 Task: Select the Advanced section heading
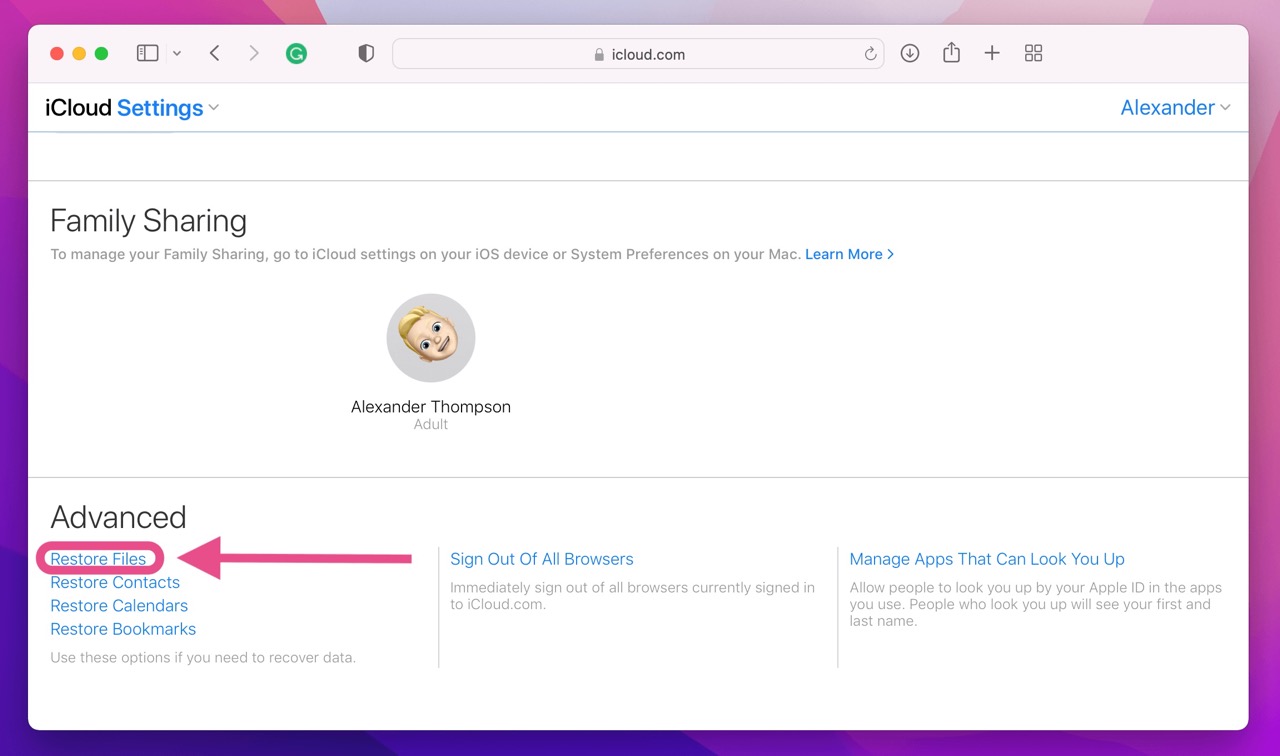118,517
